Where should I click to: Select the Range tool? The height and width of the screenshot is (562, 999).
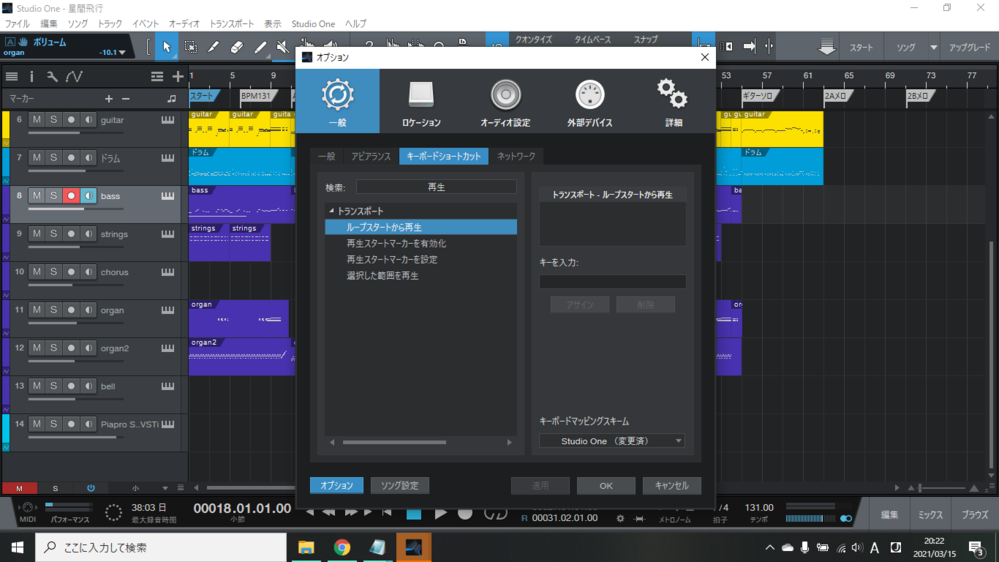pyautogui.click(x=190, y=47)
